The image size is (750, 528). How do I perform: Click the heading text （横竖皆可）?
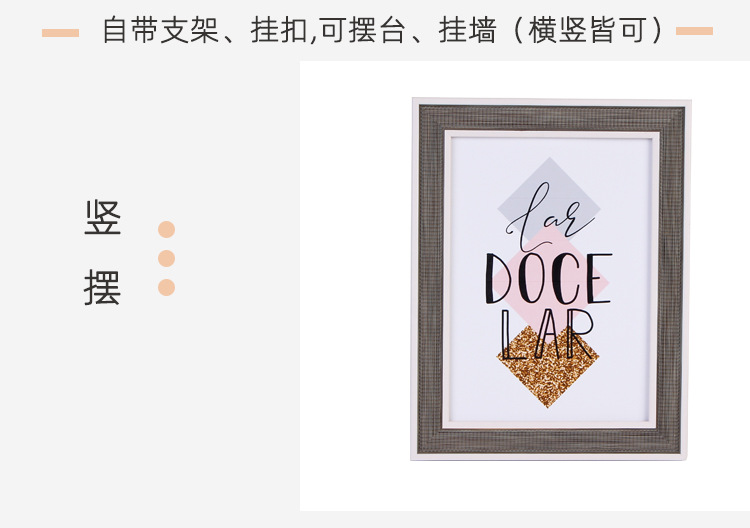coord(589,30)
